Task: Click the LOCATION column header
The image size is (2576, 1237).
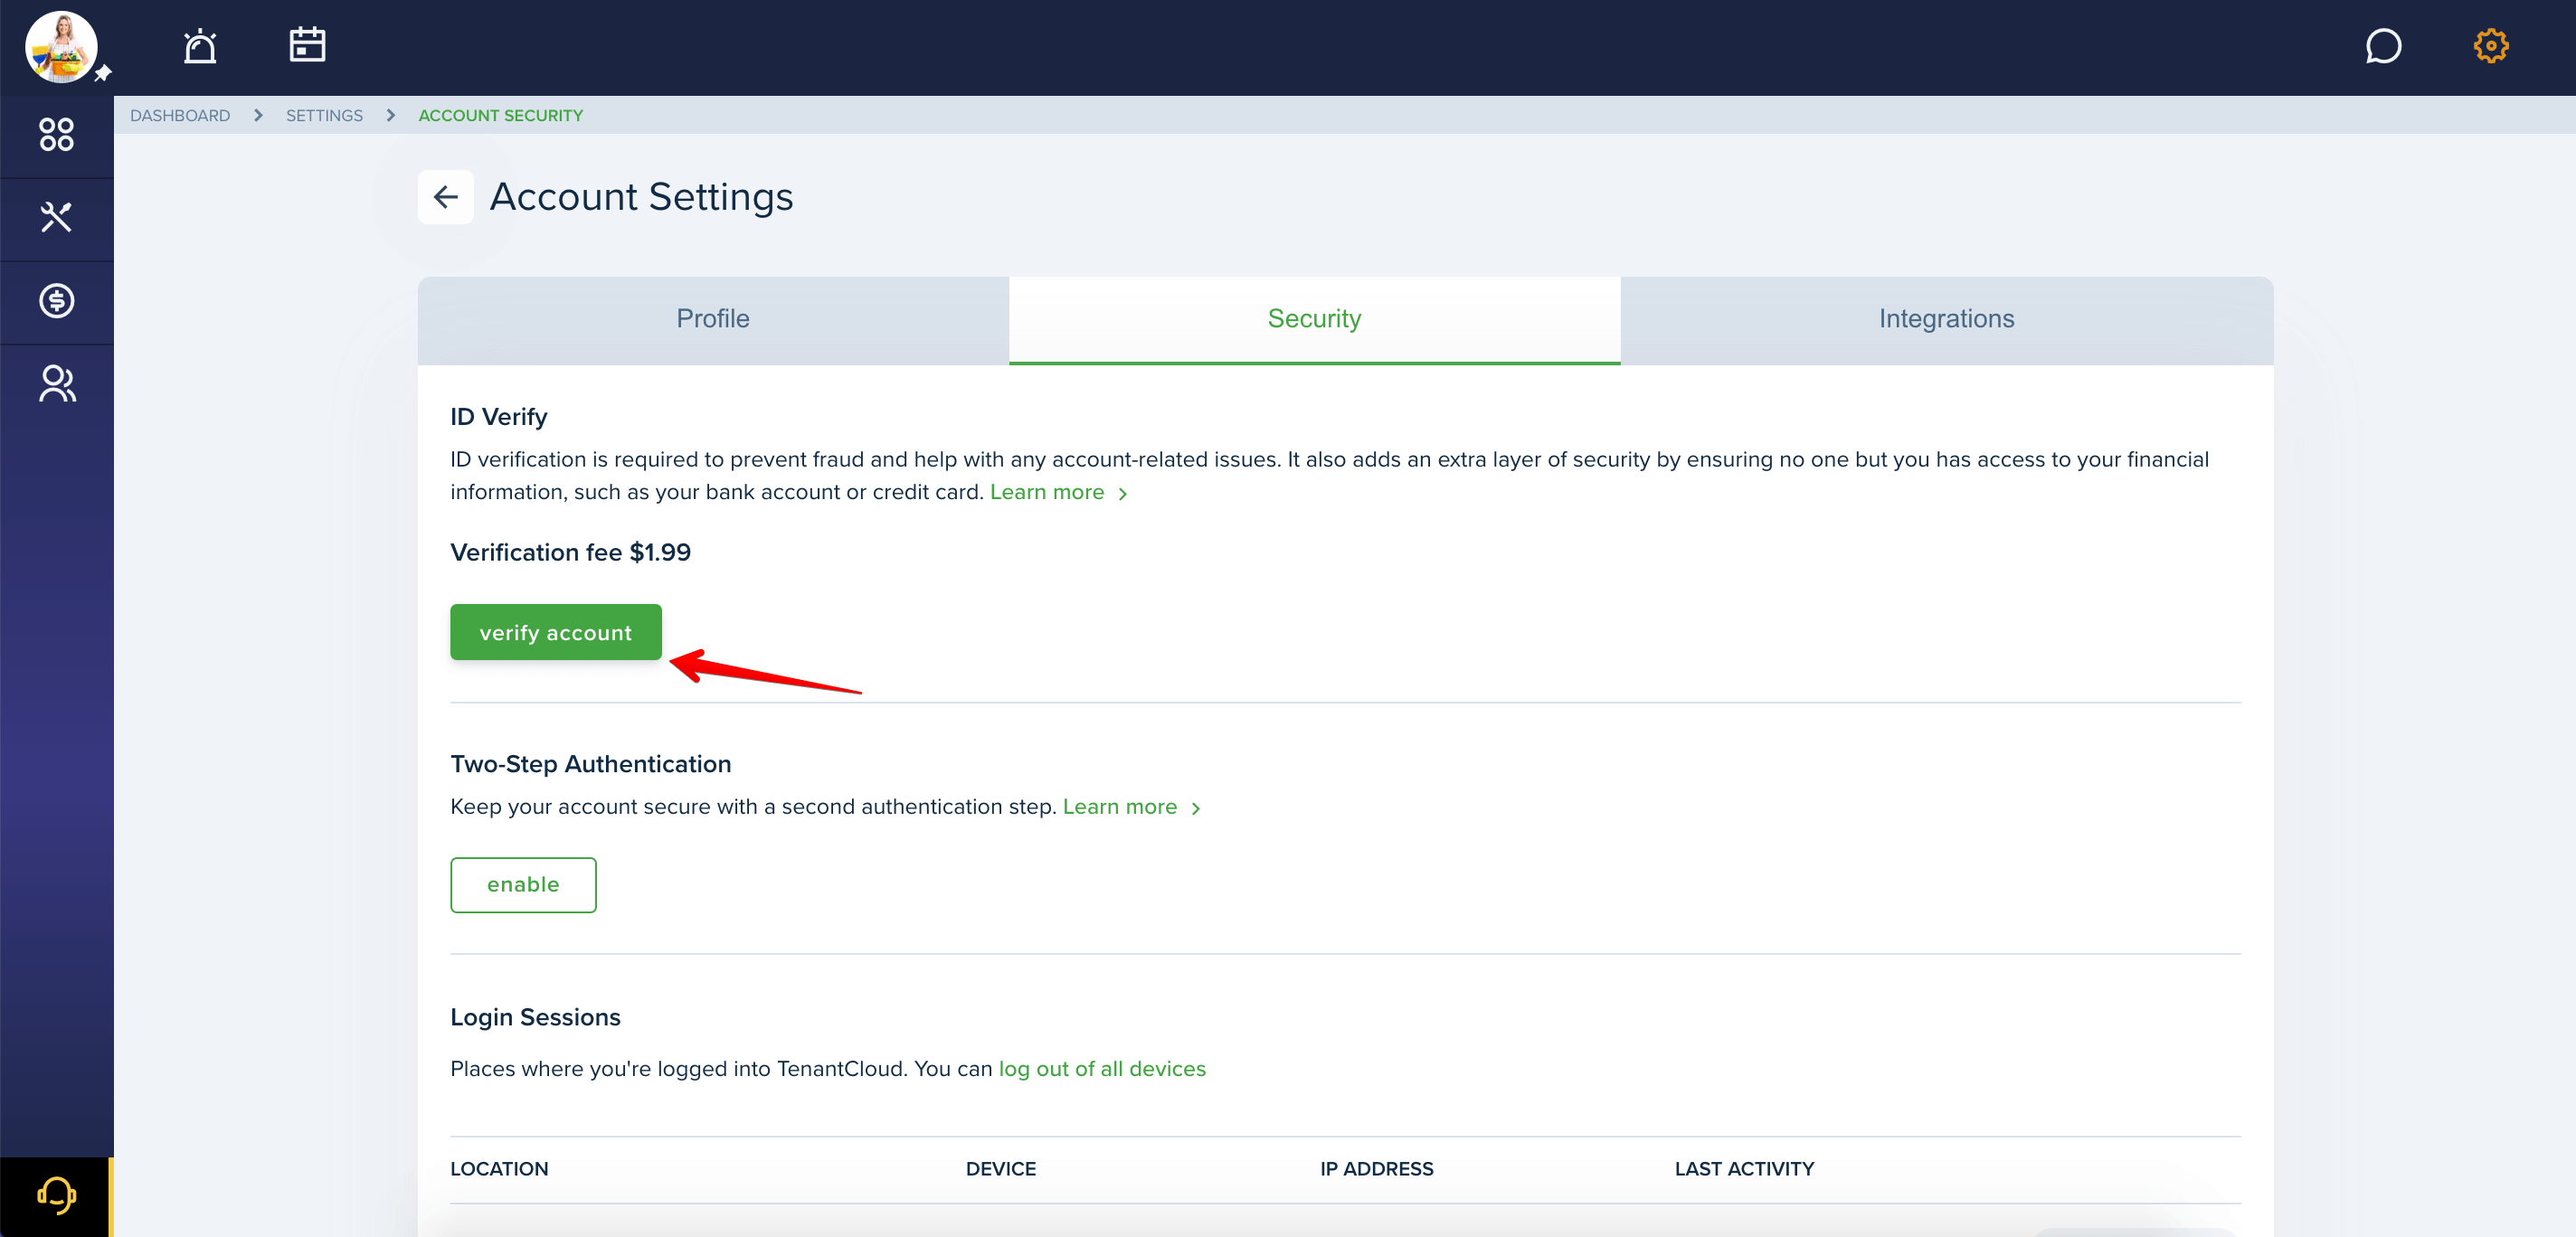Action: tap(499, 1169)
